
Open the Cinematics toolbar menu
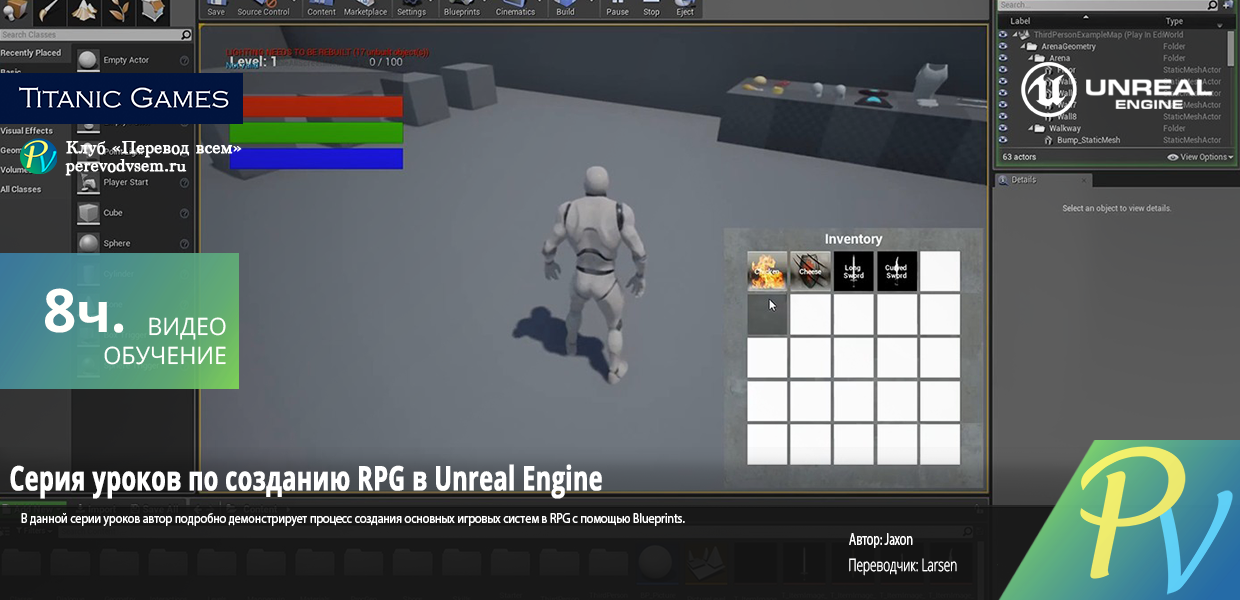[516, 8]
